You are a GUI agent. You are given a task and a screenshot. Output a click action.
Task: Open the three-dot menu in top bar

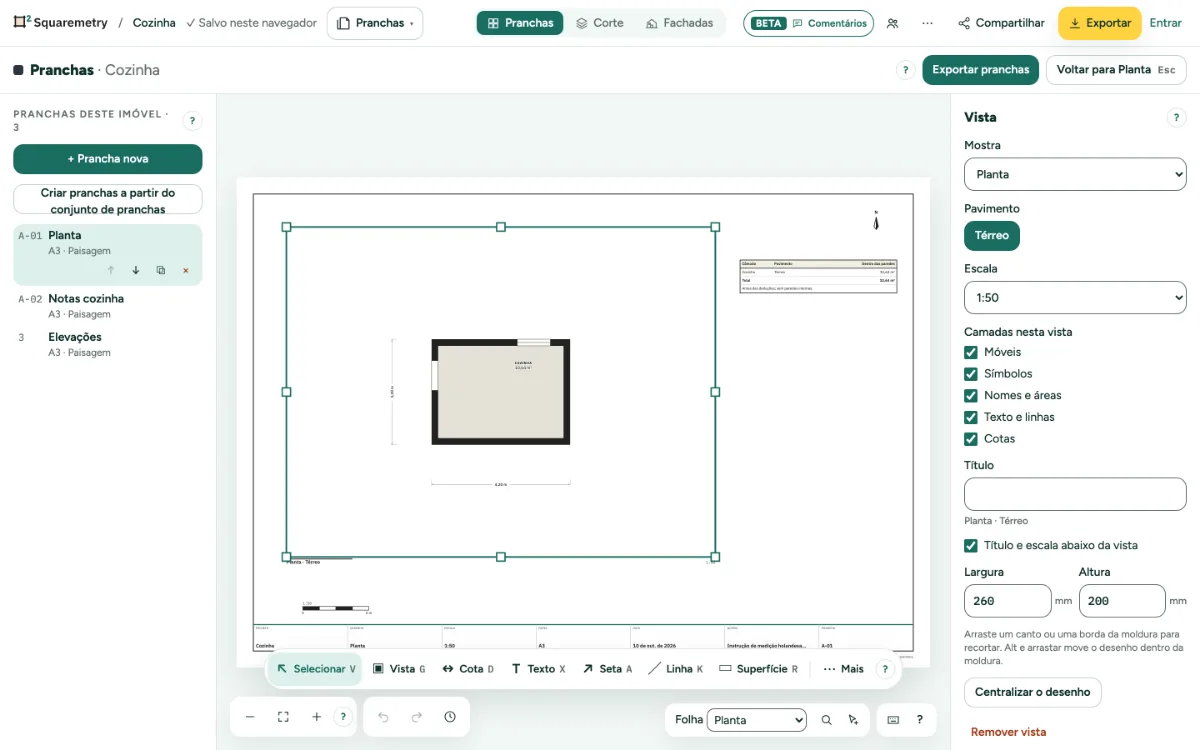[927, 23]
